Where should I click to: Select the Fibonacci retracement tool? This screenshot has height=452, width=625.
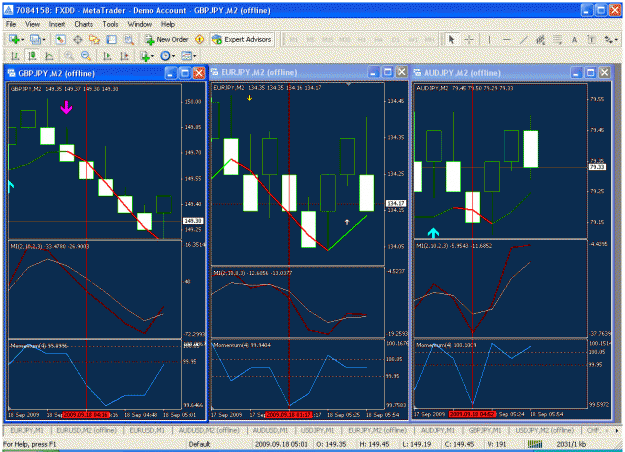point(557,39)
